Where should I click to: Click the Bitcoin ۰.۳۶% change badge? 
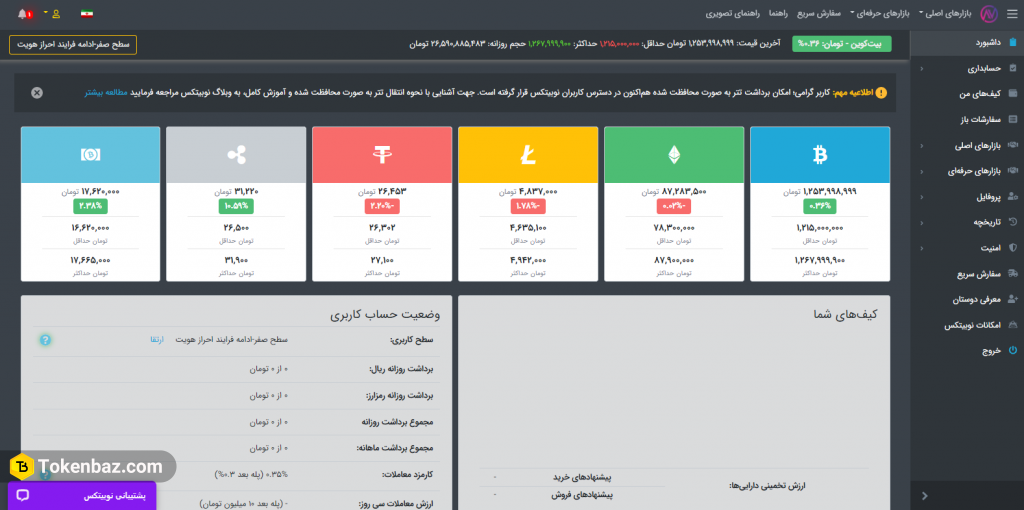[820, 206]
